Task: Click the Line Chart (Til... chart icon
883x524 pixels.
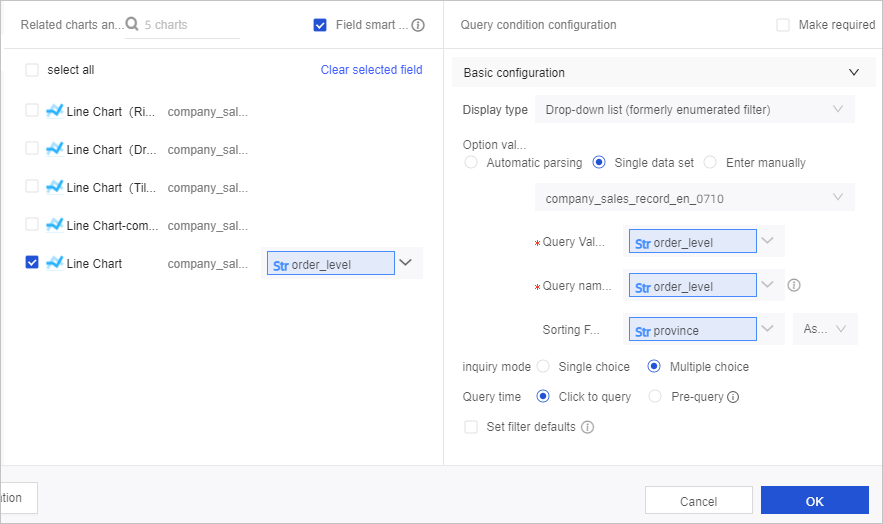Action: 54,187
